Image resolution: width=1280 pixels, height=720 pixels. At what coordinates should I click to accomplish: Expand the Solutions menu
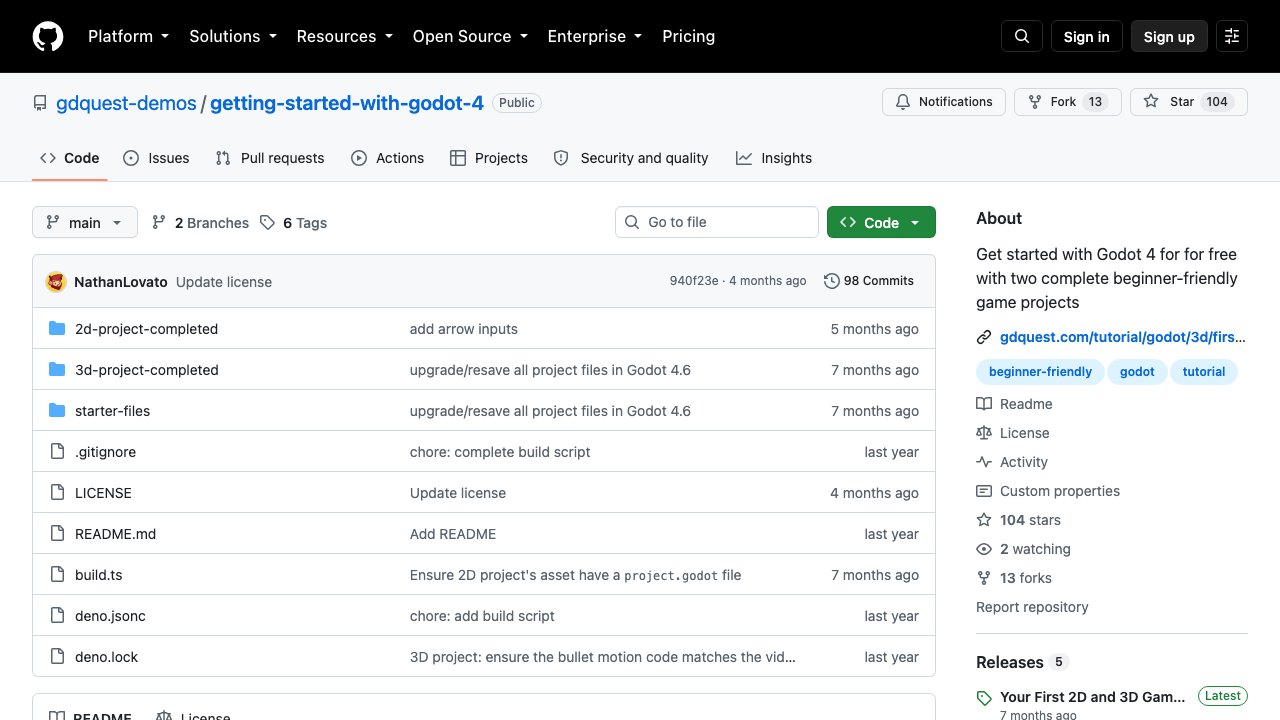point(233,36)
